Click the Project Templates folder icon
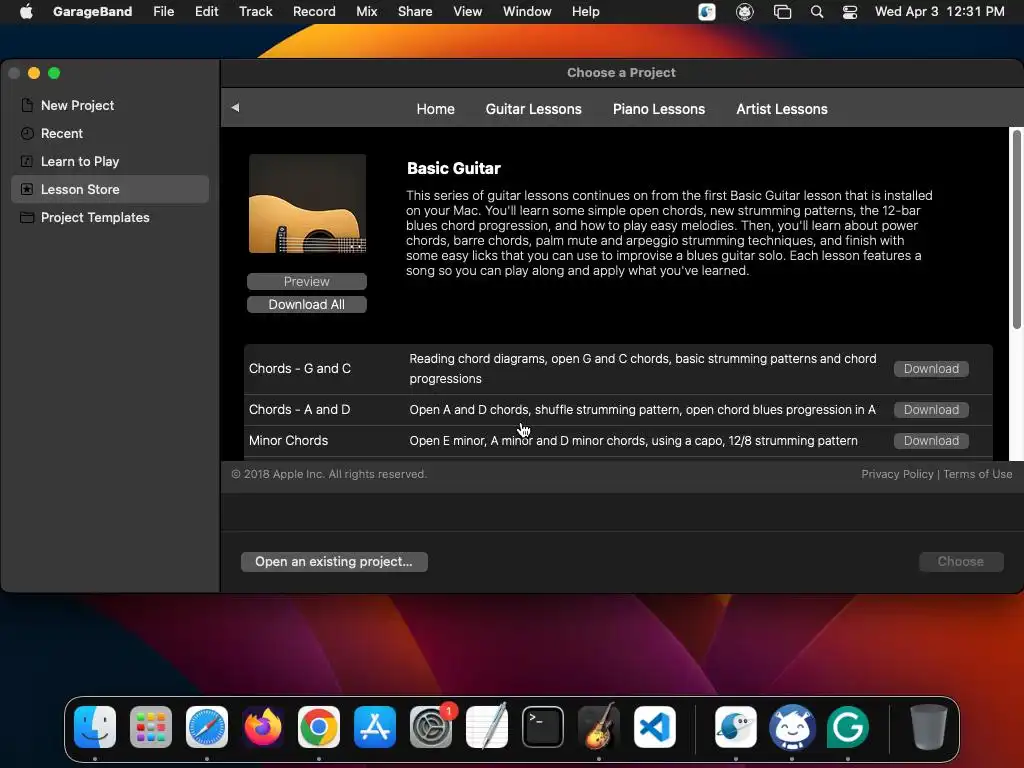 (x=27, y=217)
